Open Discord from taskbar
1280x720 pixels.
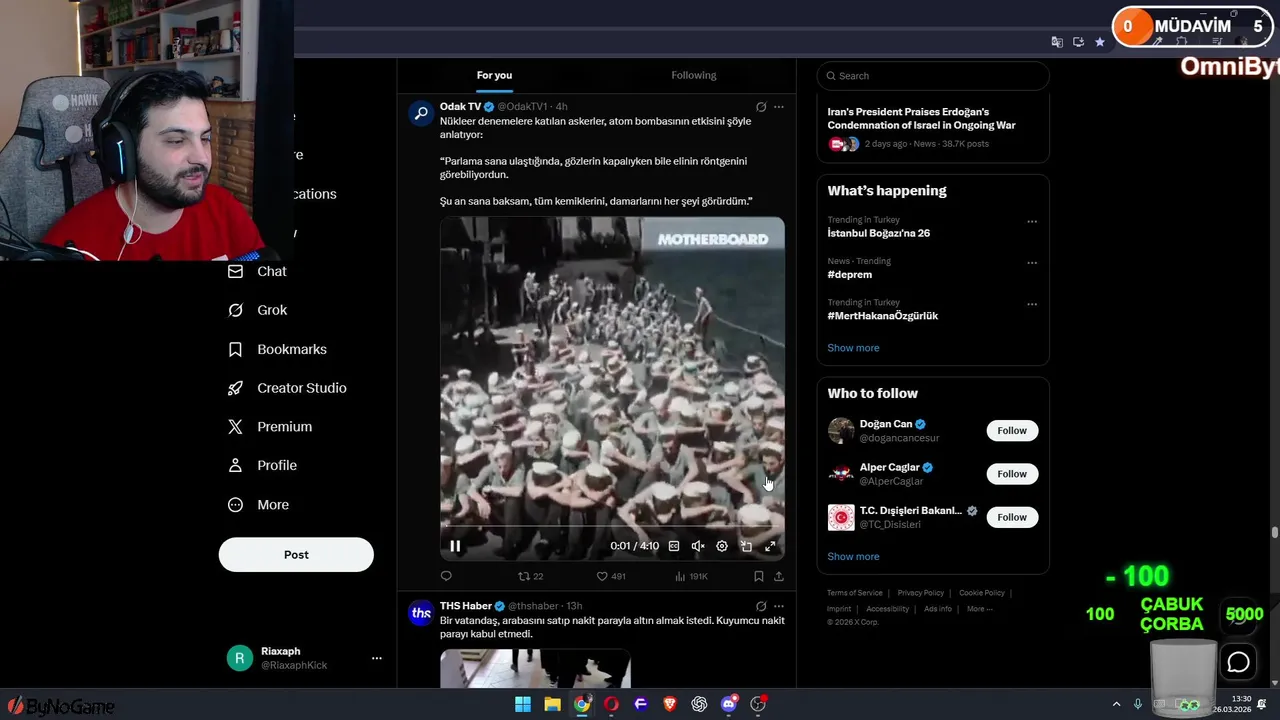click(x=729, y=705)
